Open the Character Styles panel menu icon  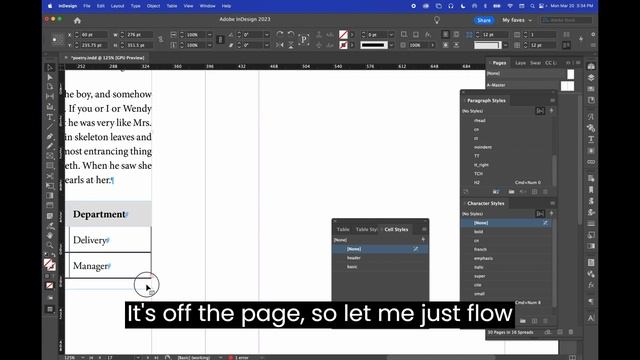[x=552, y=203]
